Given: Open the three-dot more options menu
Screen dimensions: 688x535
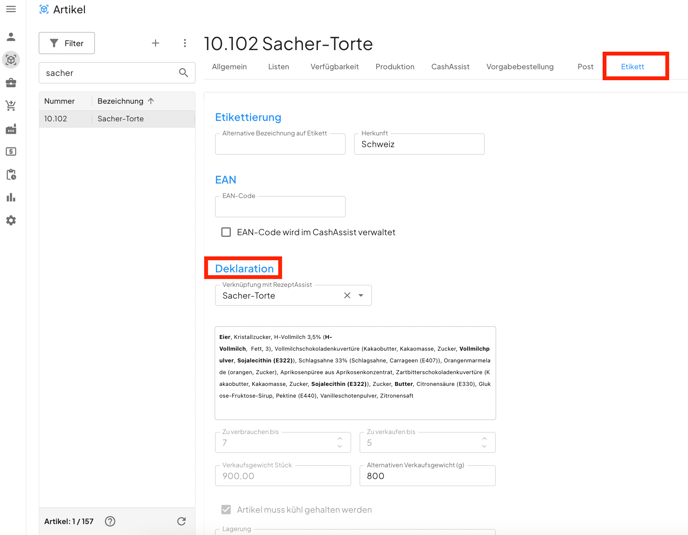Looking at the screenshot, I should [184, 43].
